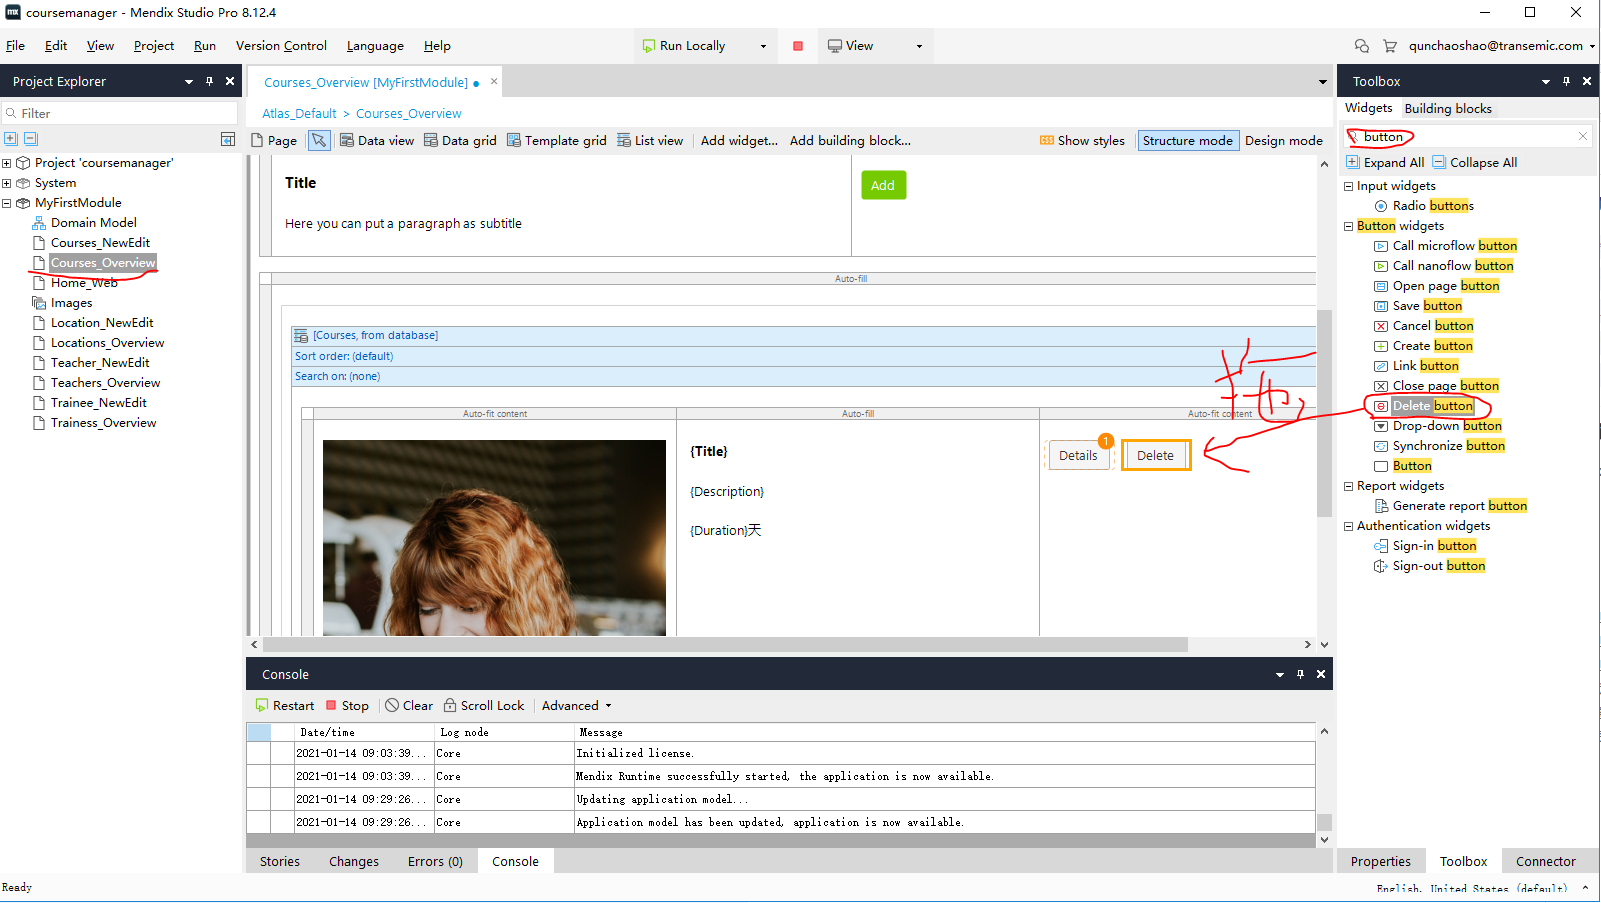Screen dimensions: 1601x903
Task: Open the Language menu
Action: point(375,46)
